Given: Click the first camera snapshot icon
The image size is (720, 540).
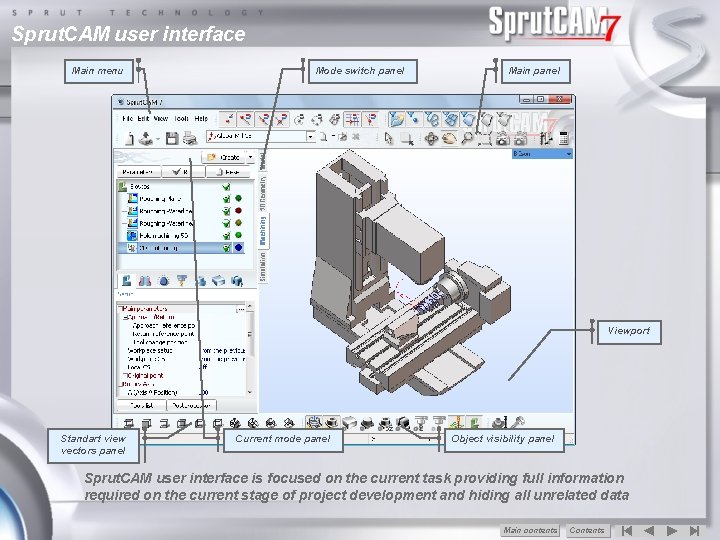Looking at the screenshot, I should [x=503, y=138].
